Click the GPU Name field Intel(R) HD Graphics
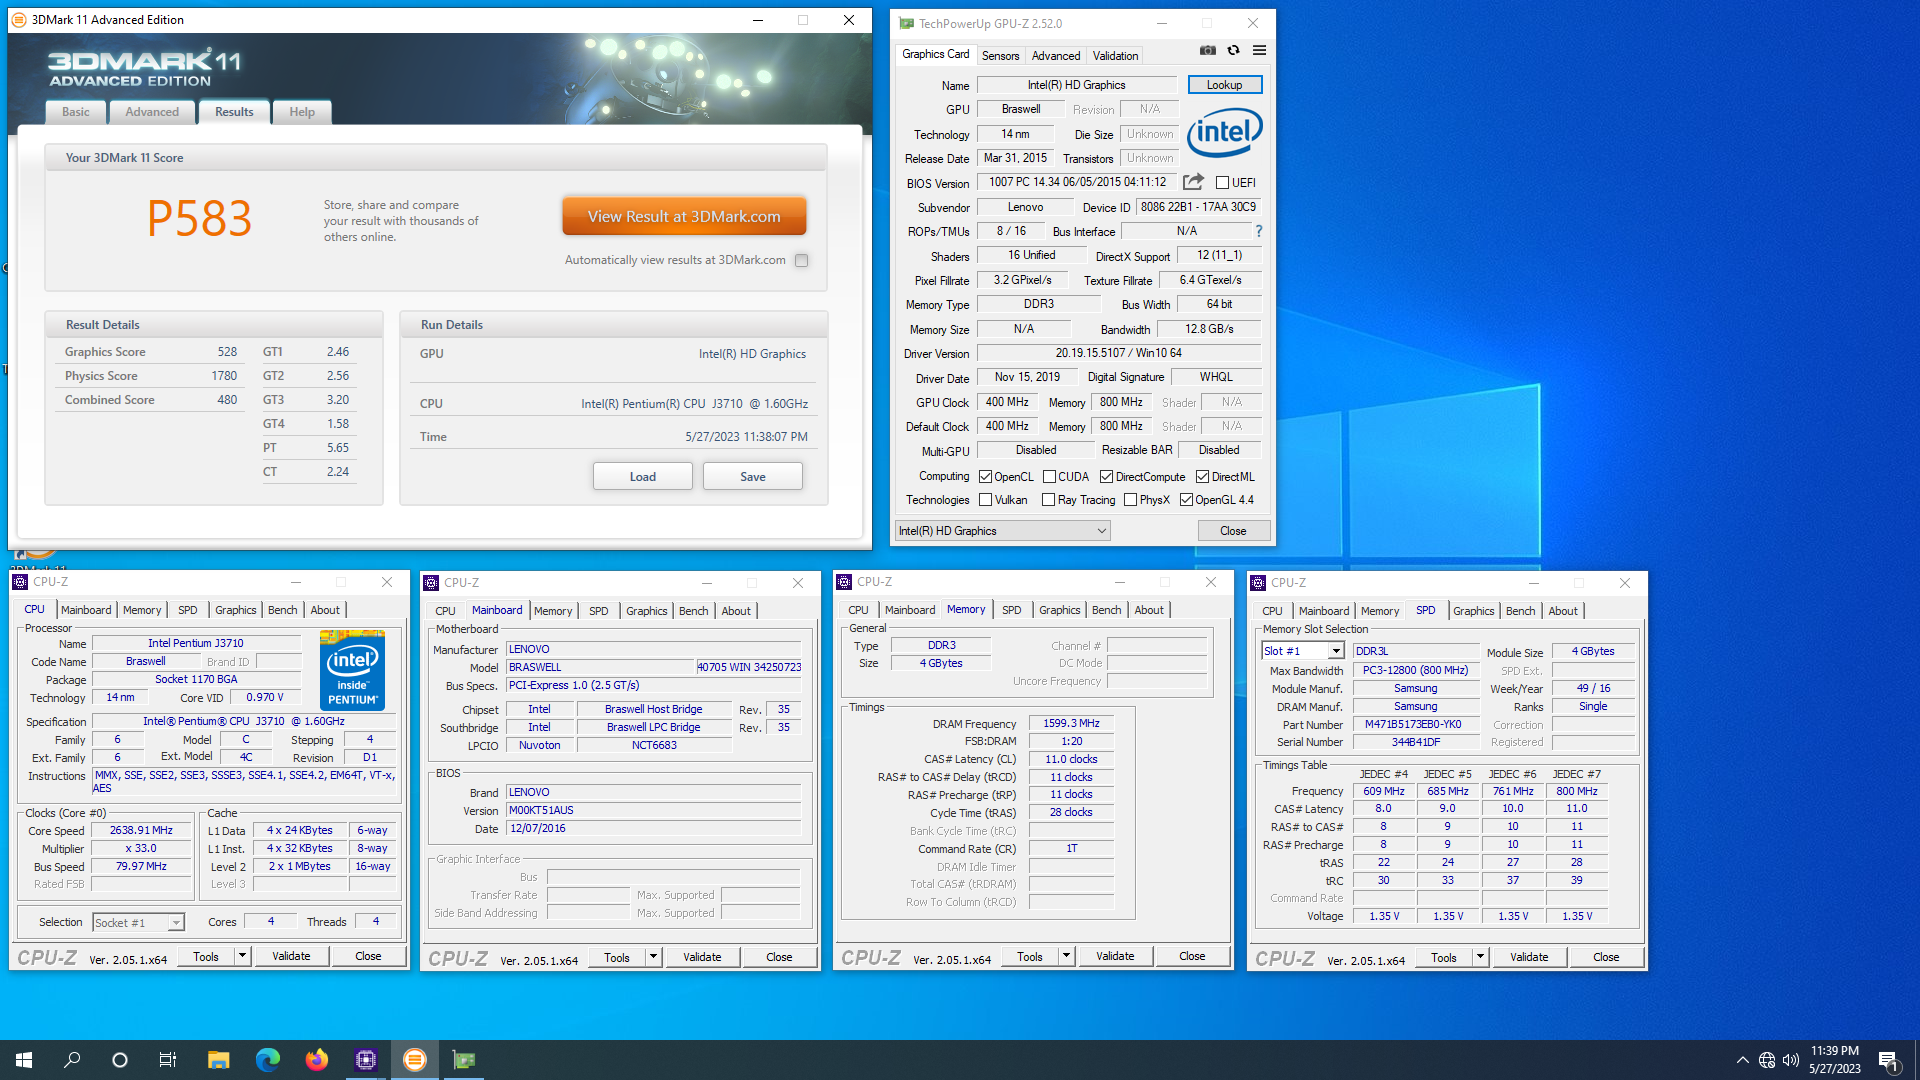 [1076, 85]
